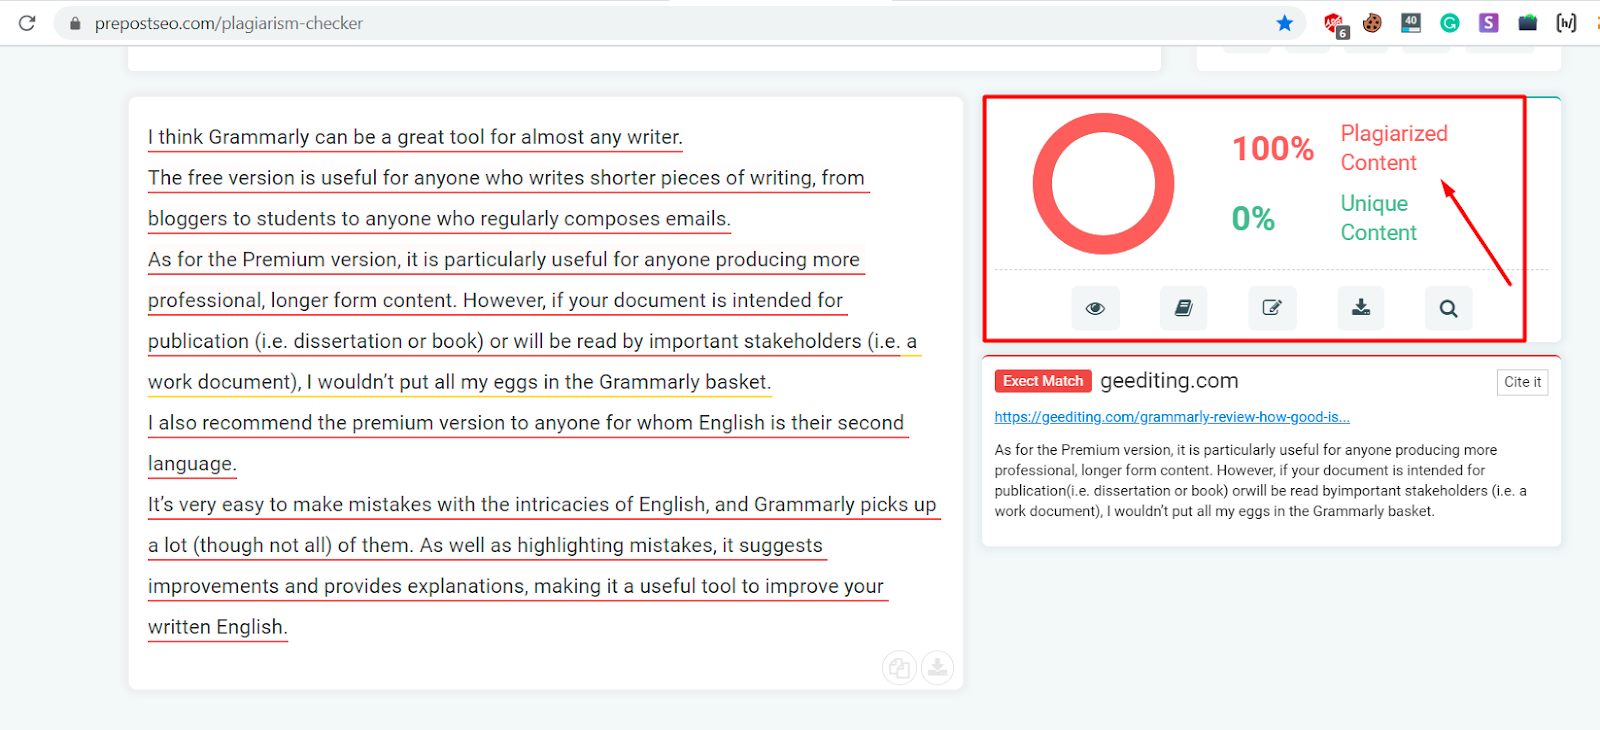Open the cookie extension icon
This screenshot has height=730, width=1600.
click(1372, 22)
